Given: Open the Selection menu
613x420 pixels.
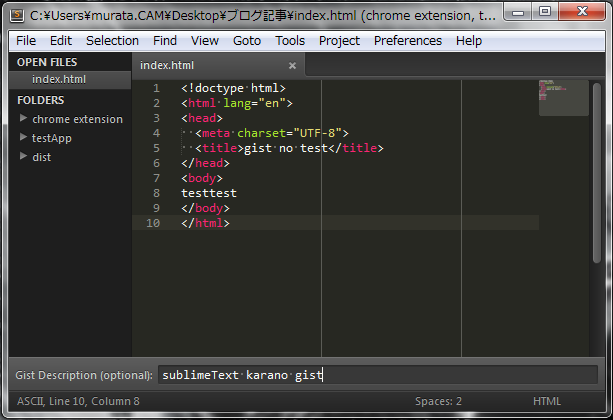Looking at the screenshot, I should point(112,41).
